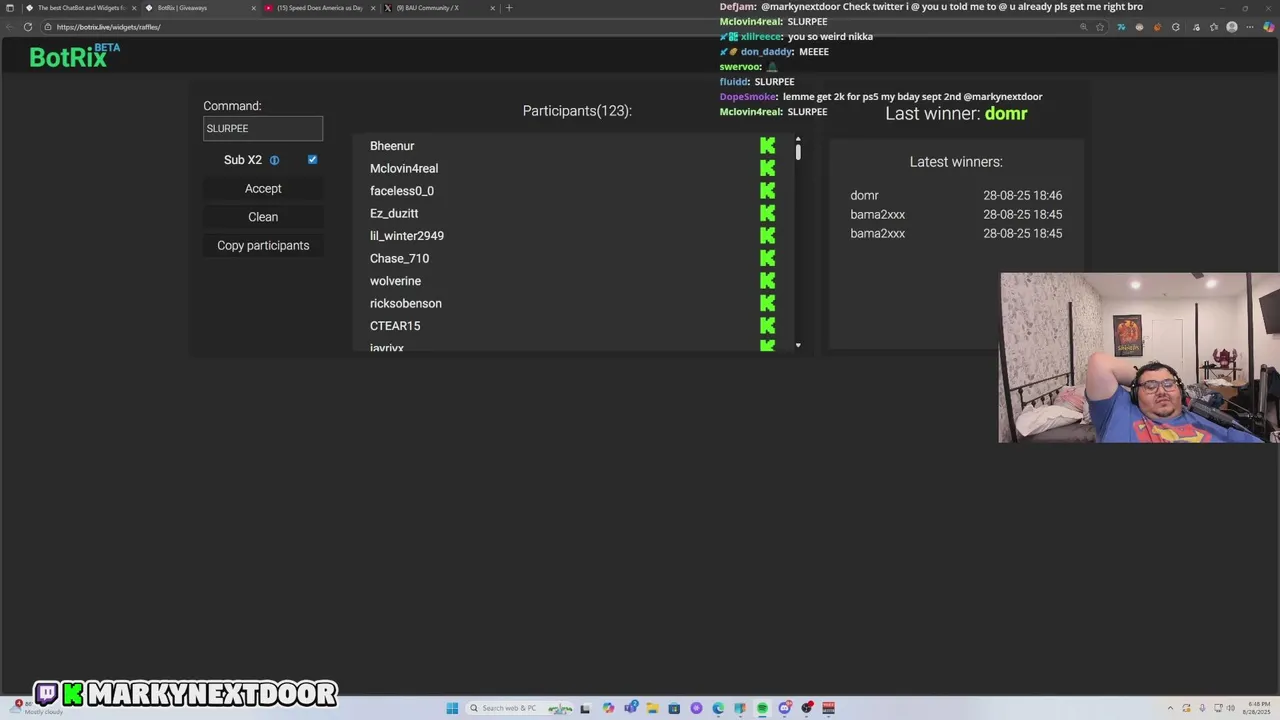Open taskbar clock showing 6:48 PM
1280x720 pixels.
pos(1256,708)
